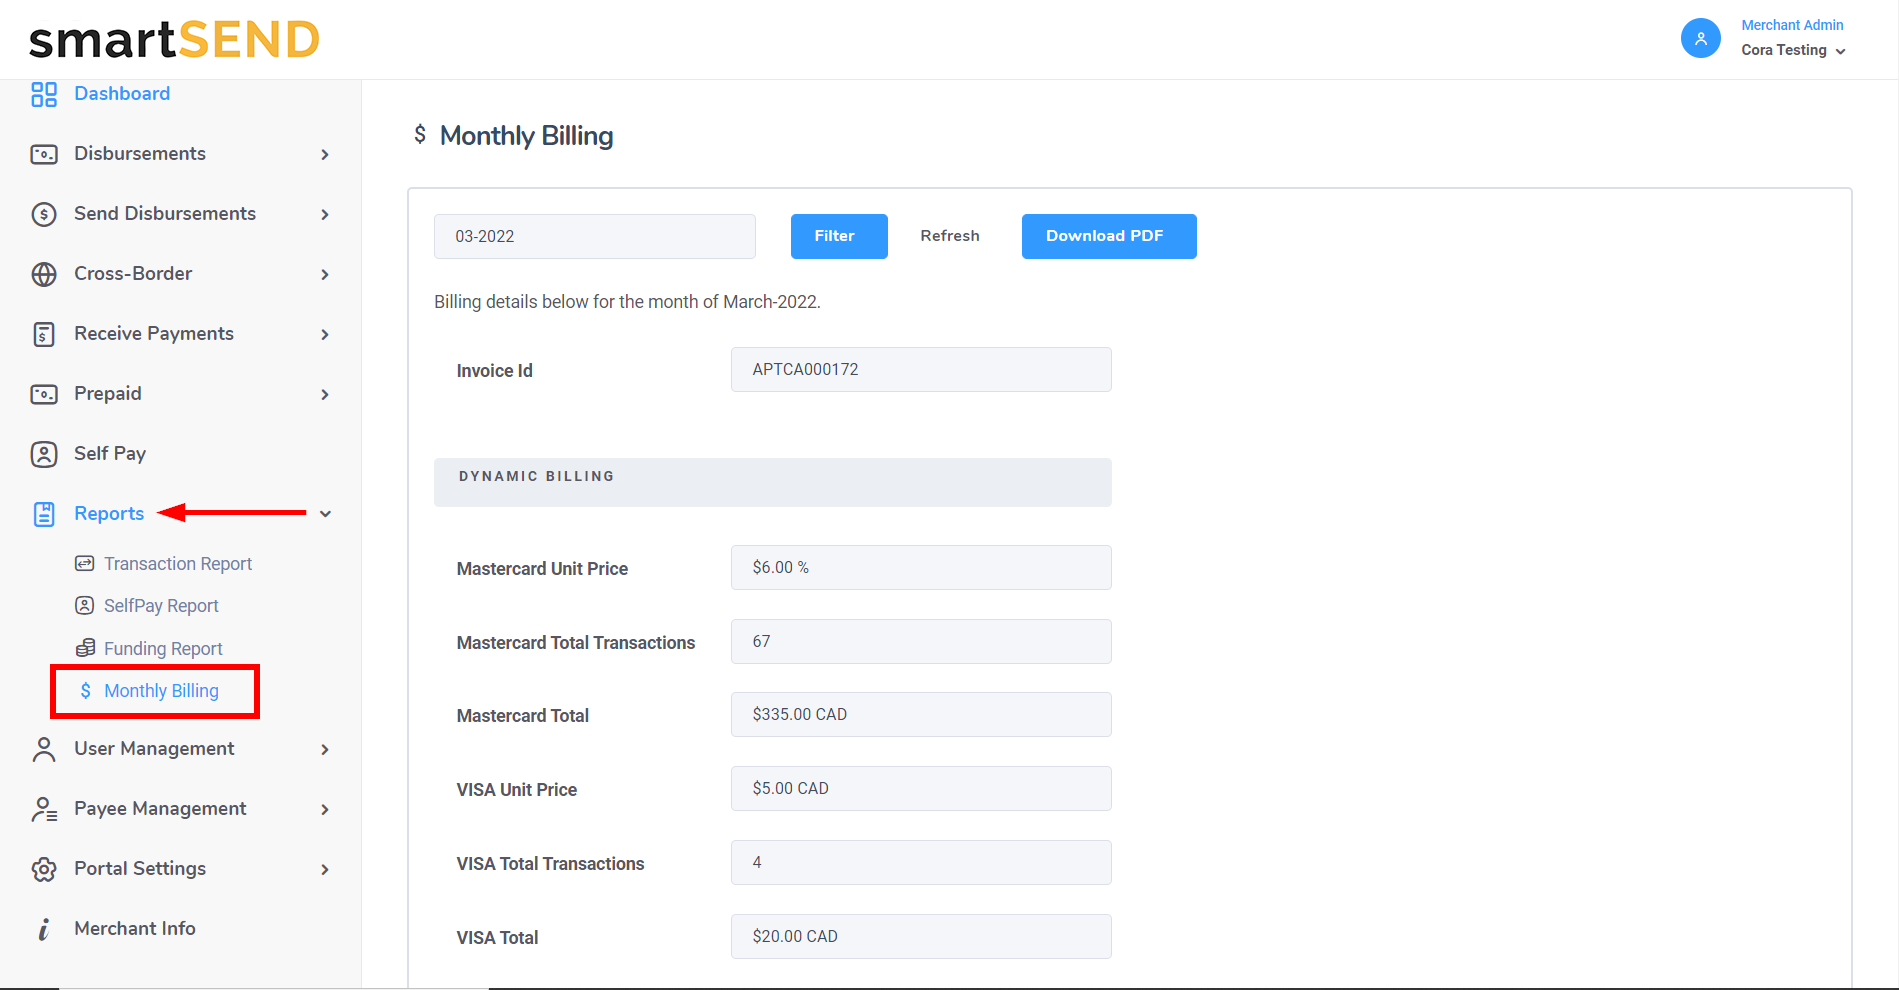1899x990 pixels.
Task: Open SelfPay Report from sidebar
Action: 161,606
